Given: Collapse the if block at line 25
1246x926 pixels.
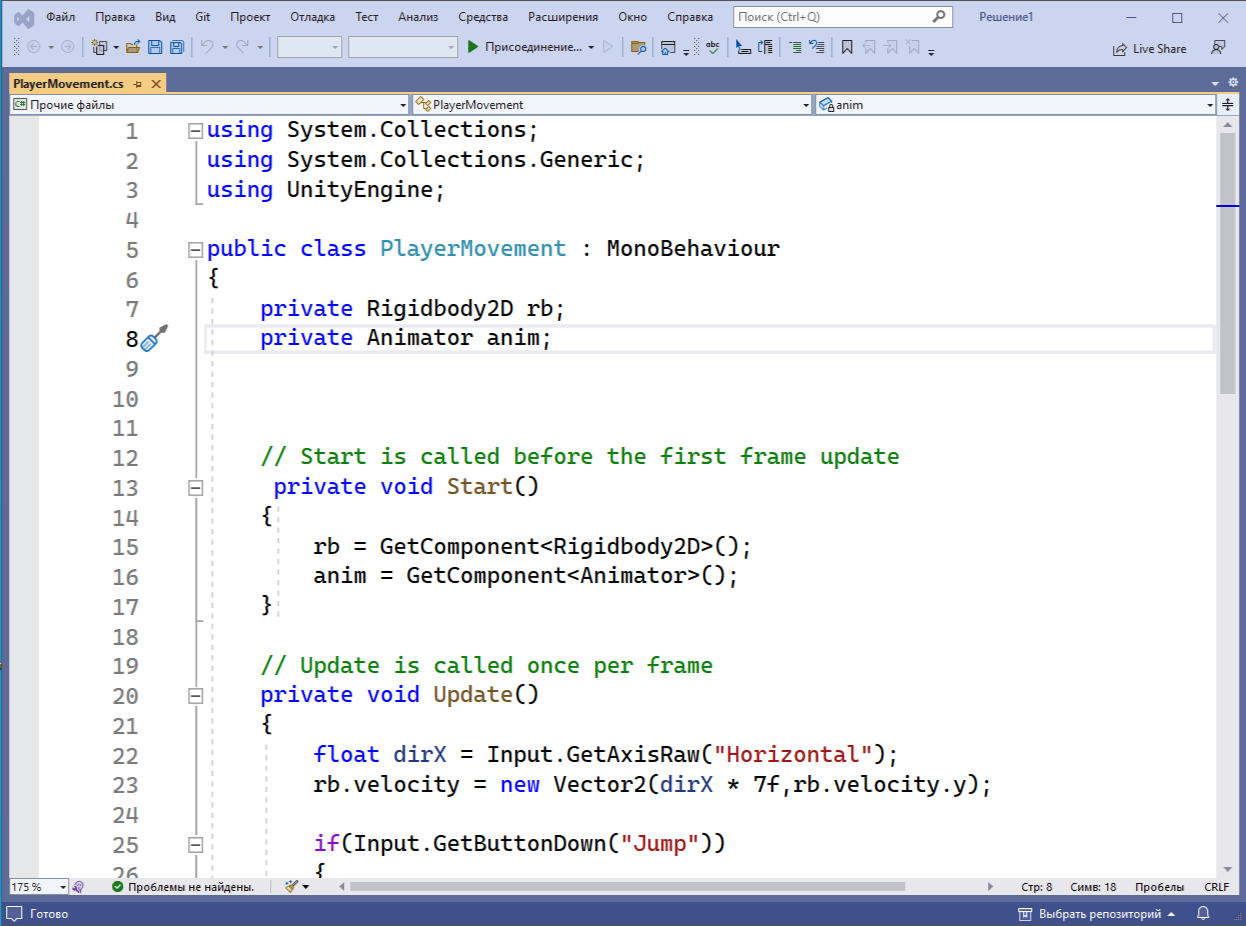Looking at the screenshot, I should [196, 844].
